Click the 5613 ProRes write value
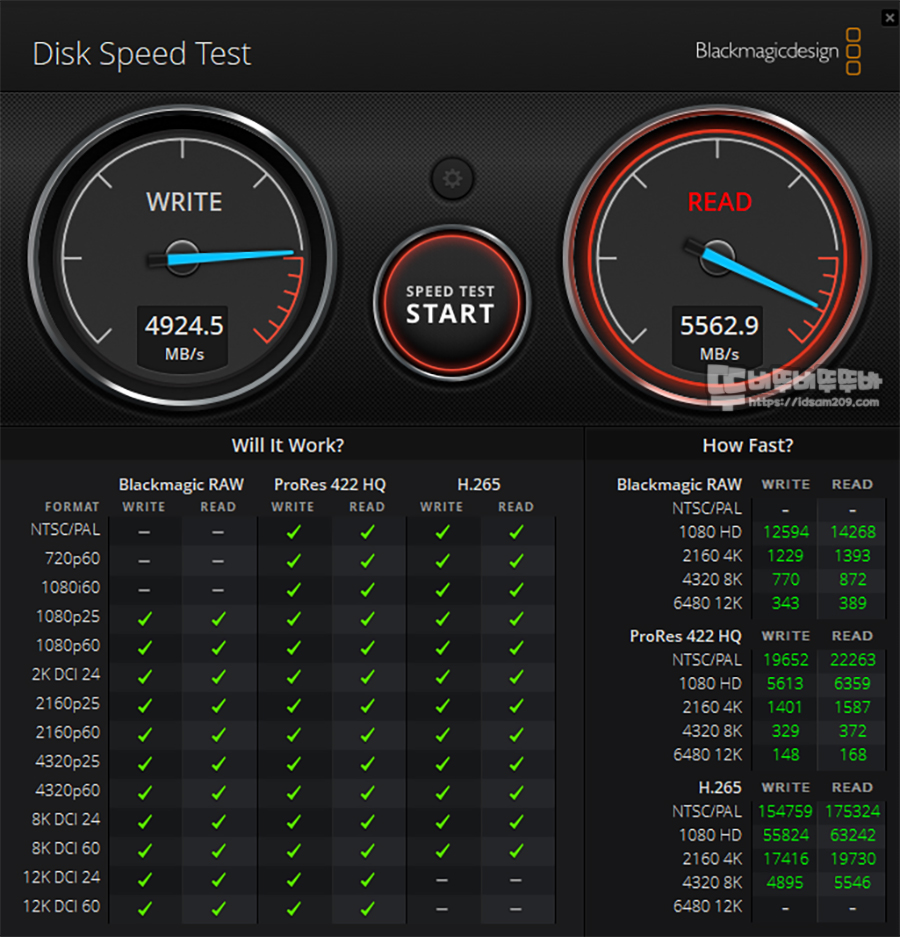The image size is (900, 937). pos(785,684)
